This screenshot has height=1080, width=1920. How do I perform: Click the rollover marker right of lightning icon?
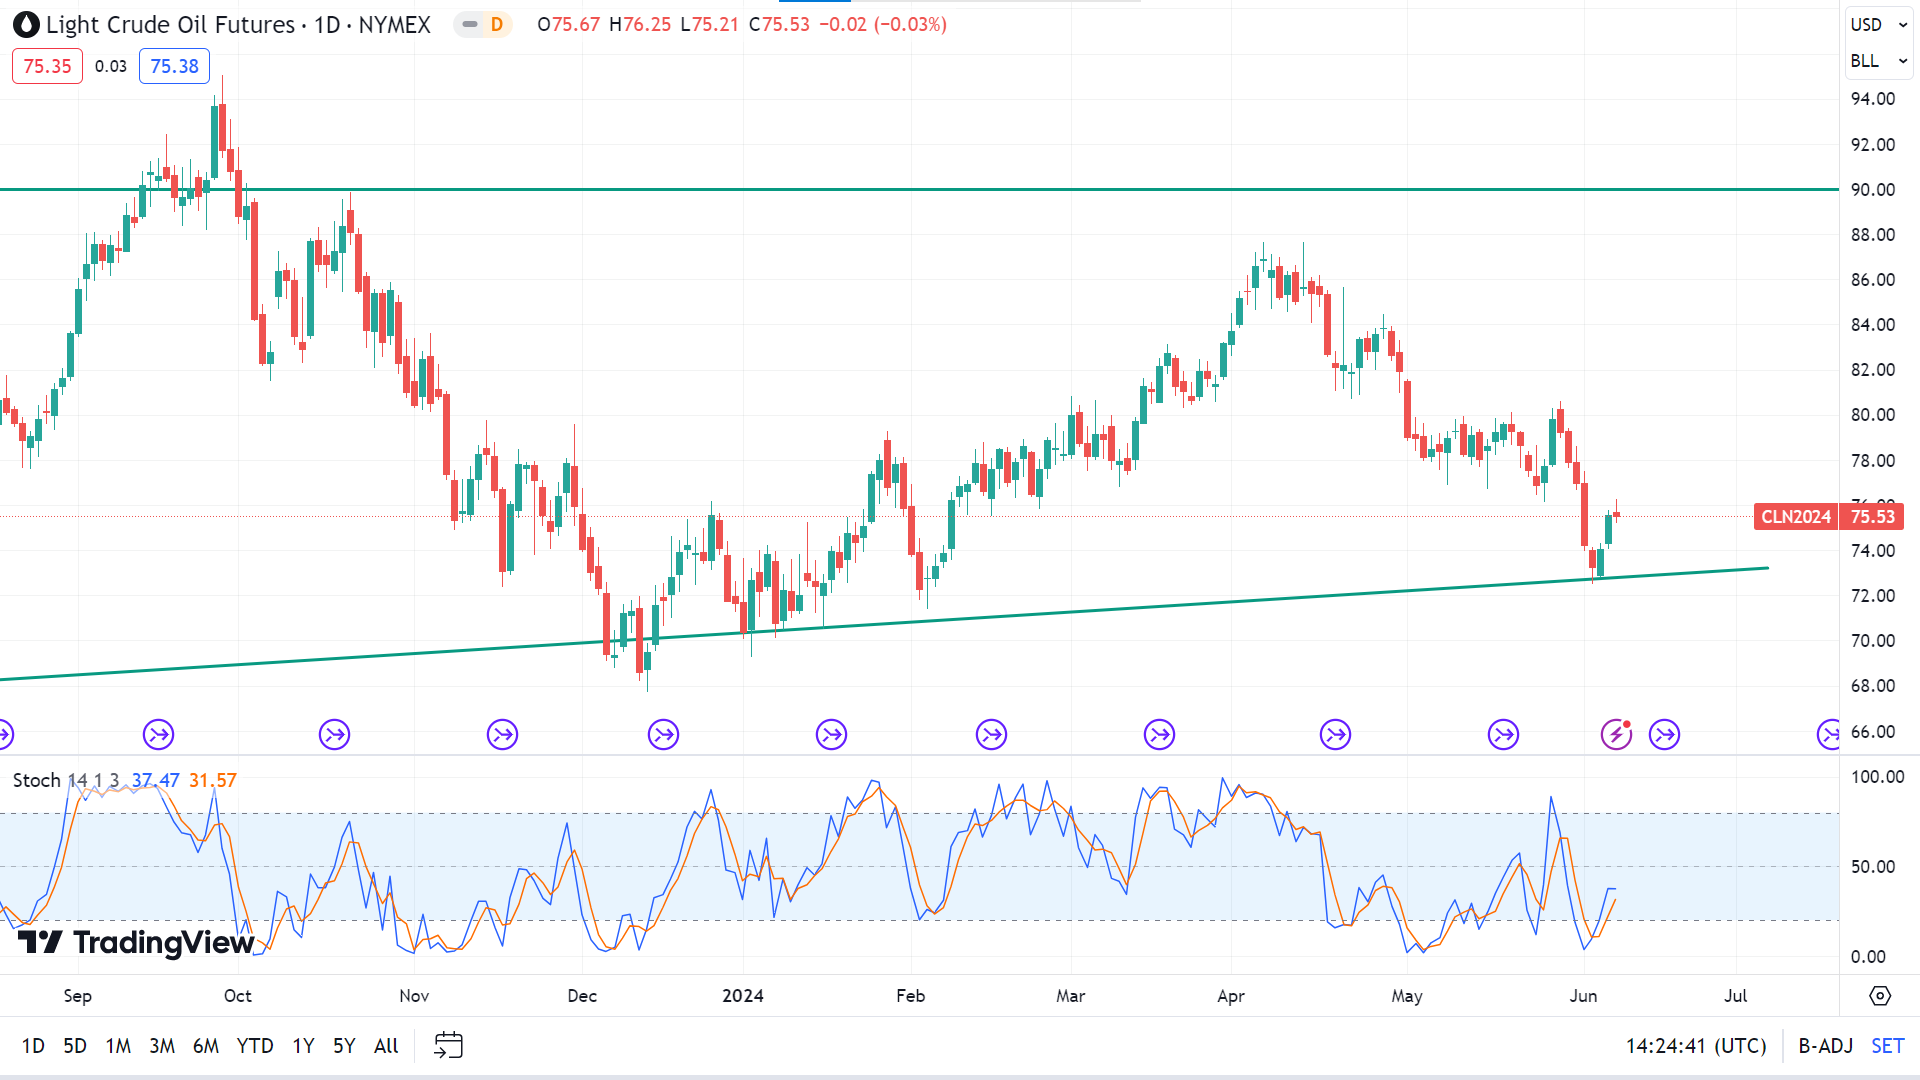(x=1665, y=735)
